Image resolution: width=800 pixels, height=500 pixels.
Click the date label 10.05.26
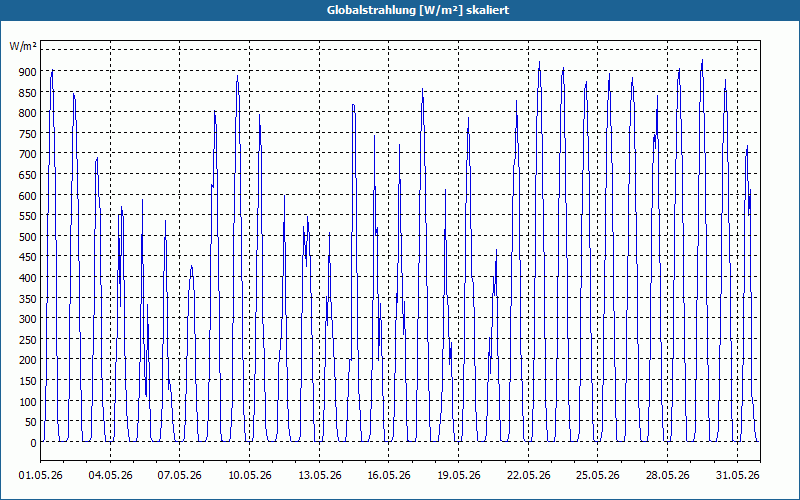click(x=249, y=476)
